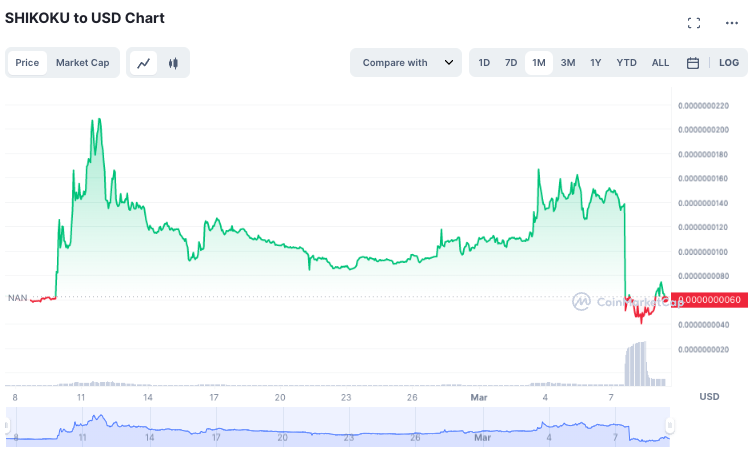The width and height of the screenshot is (755, 457).
Task: Set chart range to 1M
Action: tap(539, 63)
